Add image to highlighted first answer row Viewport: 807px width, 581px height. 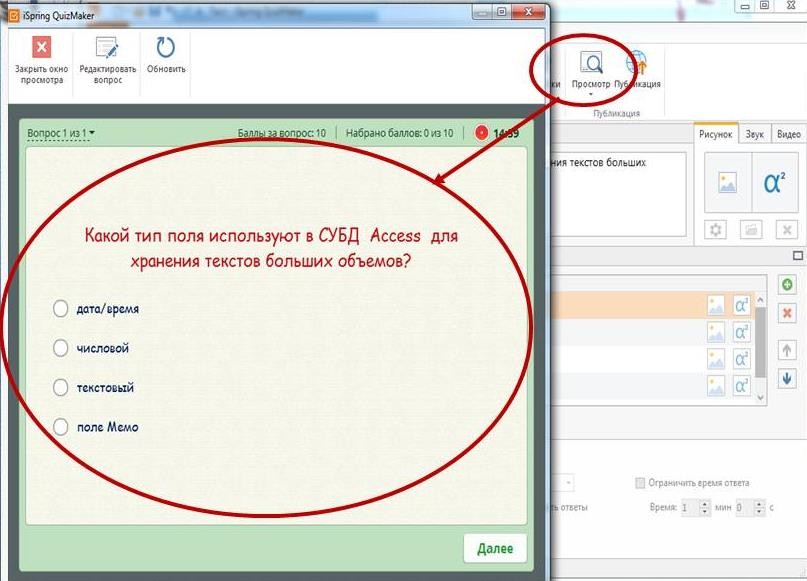click(x=716, y=305)
